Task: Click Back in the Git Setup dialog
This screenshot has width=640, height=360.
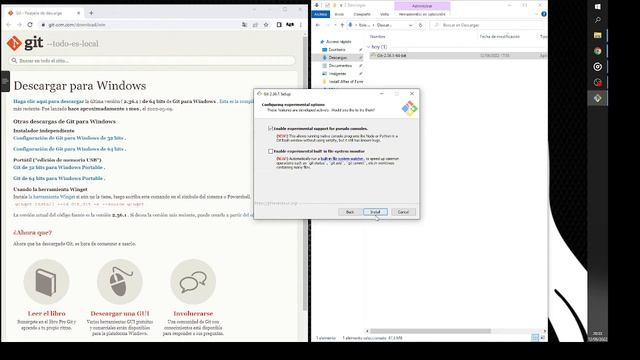Action: [350, 212]
